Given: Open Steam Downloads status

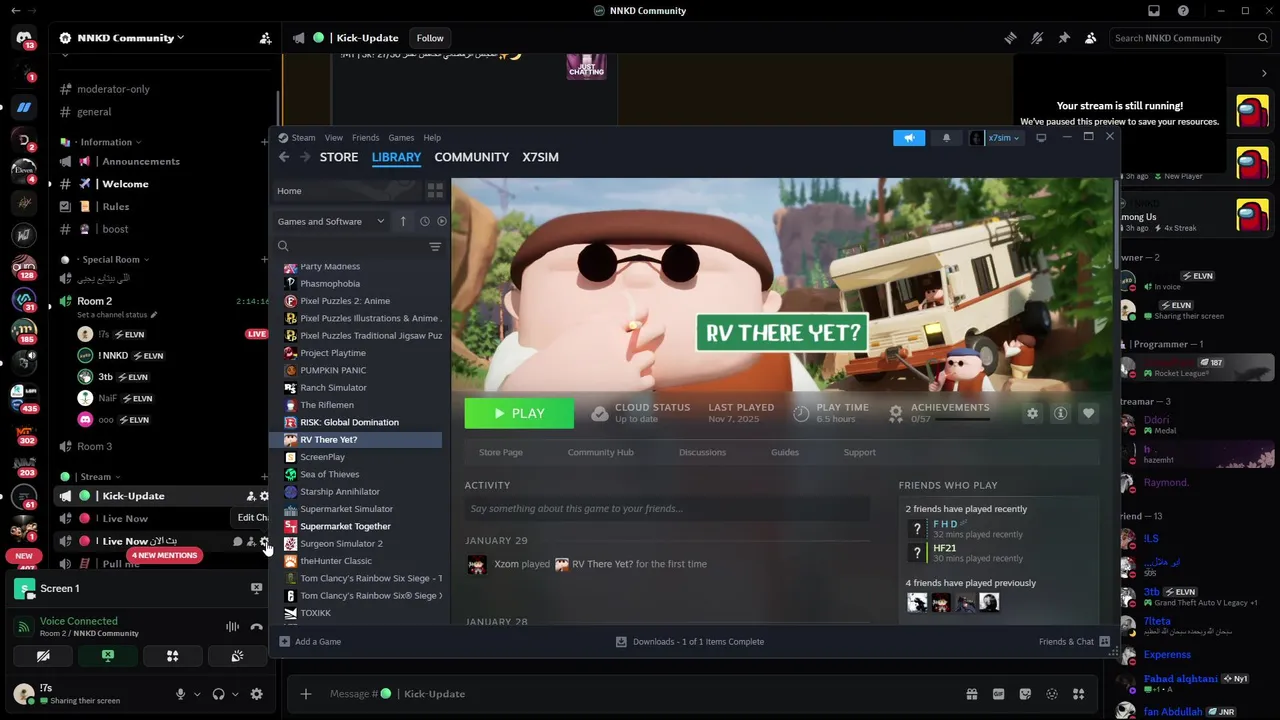Looking at the screenshot, I should 689,641.
